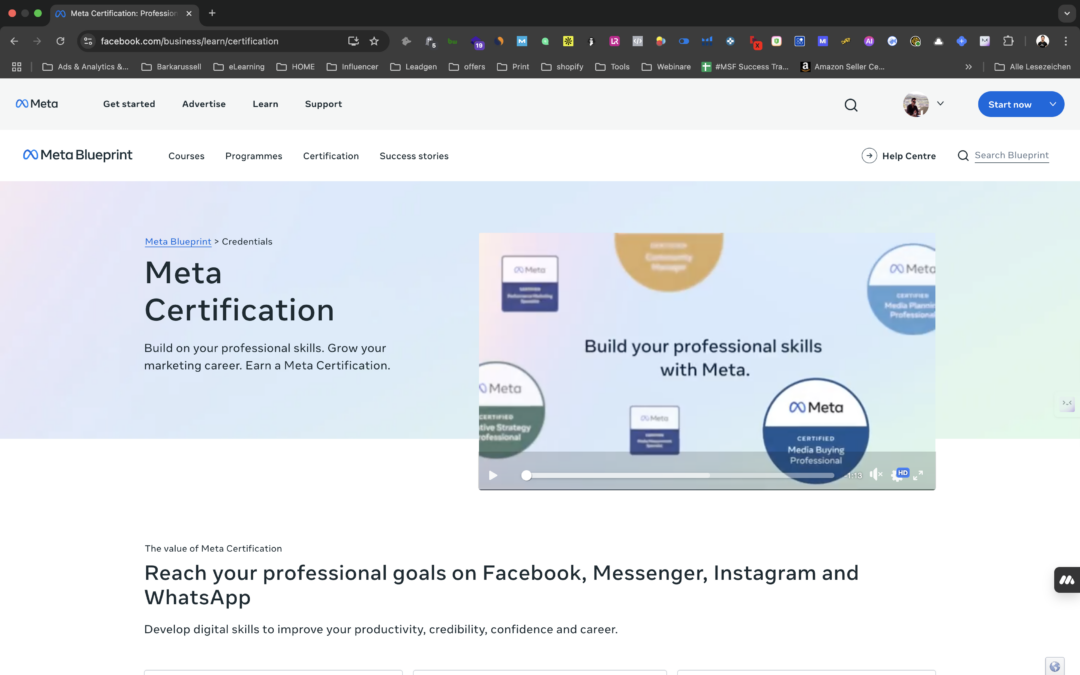Open the Learn menu
The height and width of the screenshot is (675, 1080).
[x=265, y=104]
